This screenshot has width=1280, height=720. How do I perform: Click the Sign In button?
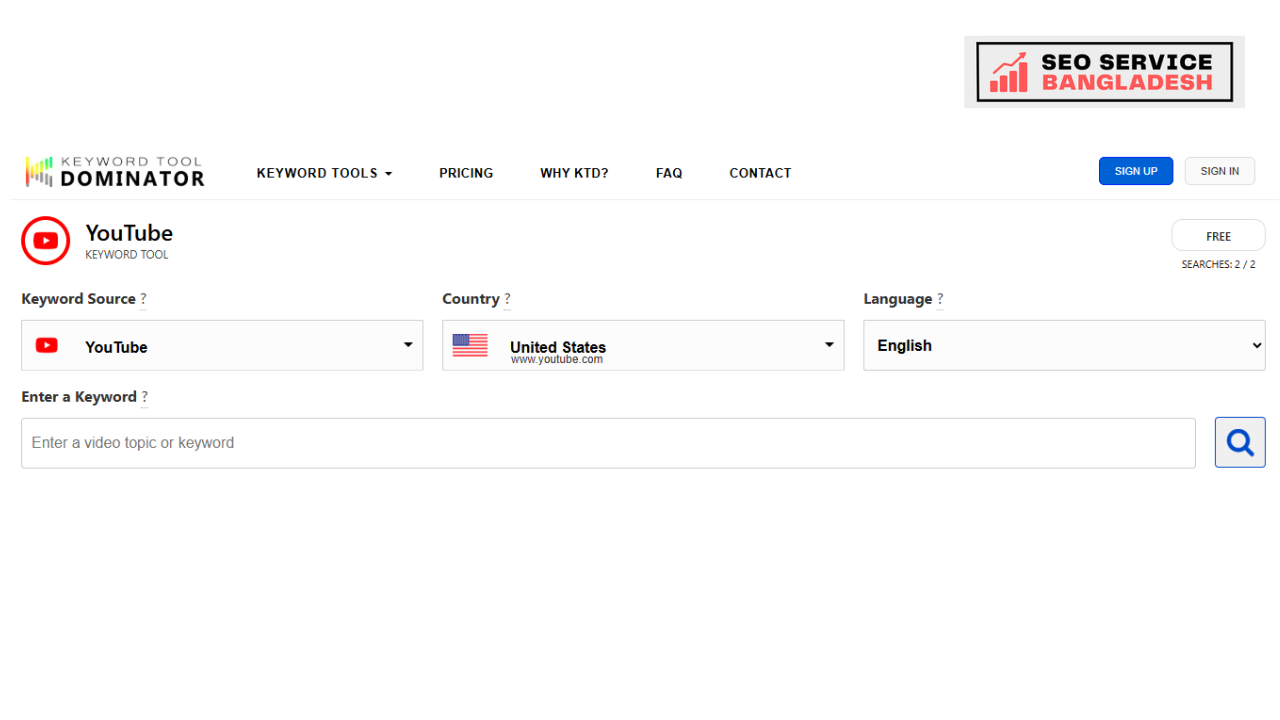coord(1220,171)
